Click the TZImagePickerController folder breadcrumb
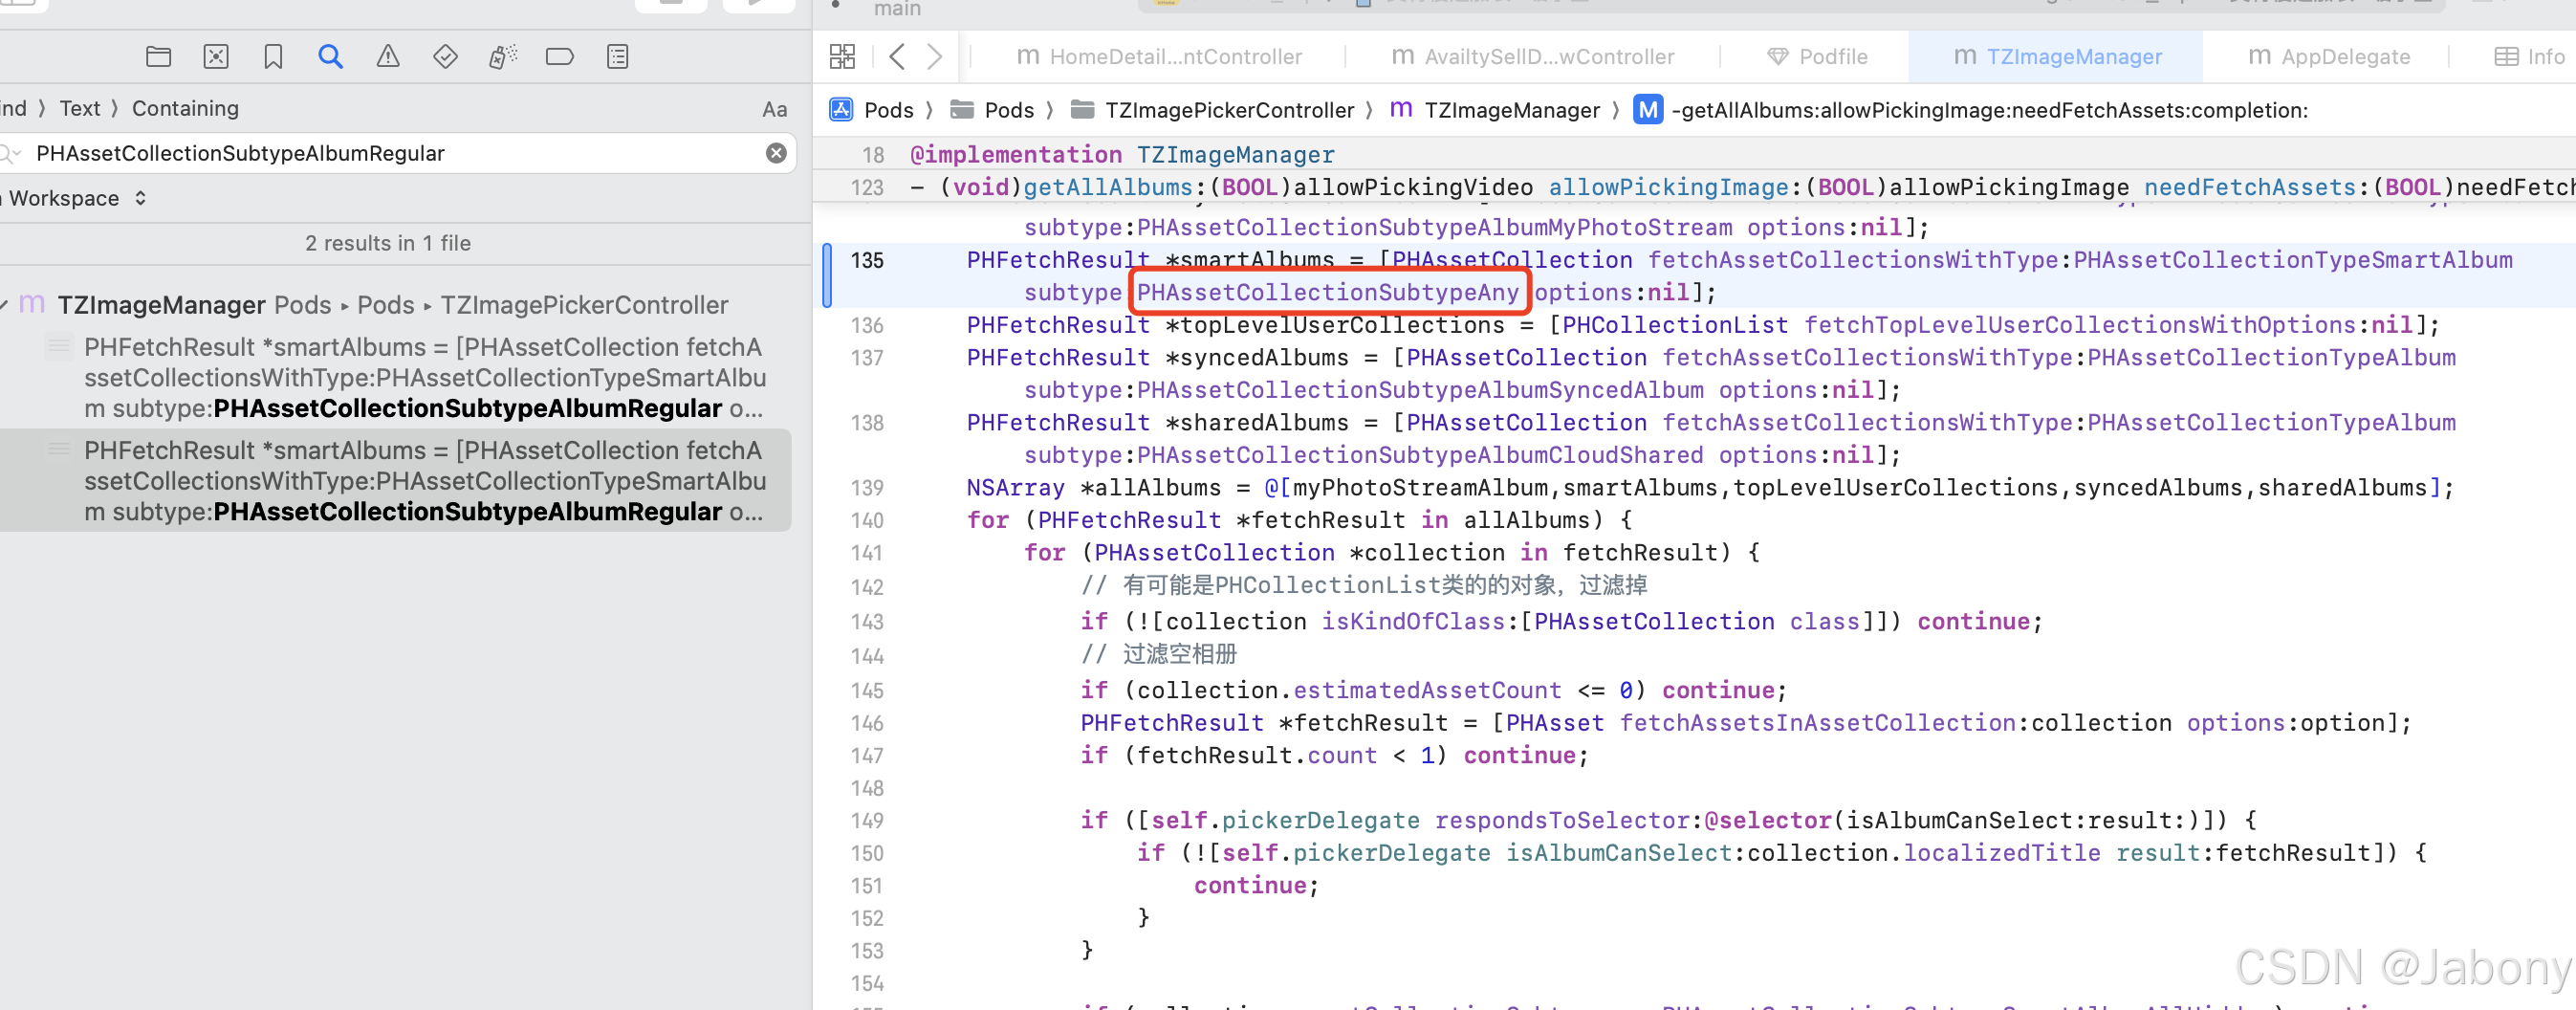 pyautogui.click(x=1212, y=110)
